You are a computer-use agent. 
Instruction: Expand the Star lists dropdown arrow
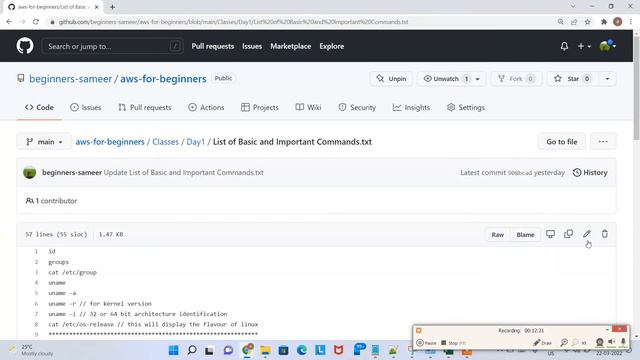tap(607, 79)
